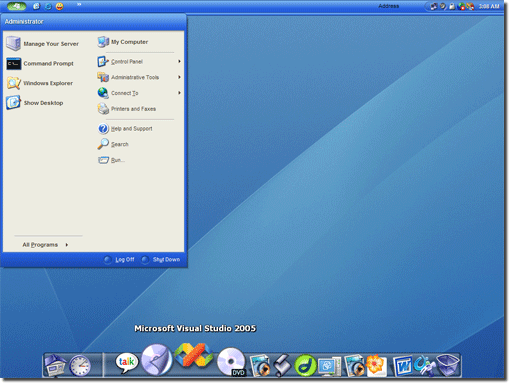This screenshot has width=510, height=384.
Task: Click the first quick launch icon beside Start
Action: point(36,6)
